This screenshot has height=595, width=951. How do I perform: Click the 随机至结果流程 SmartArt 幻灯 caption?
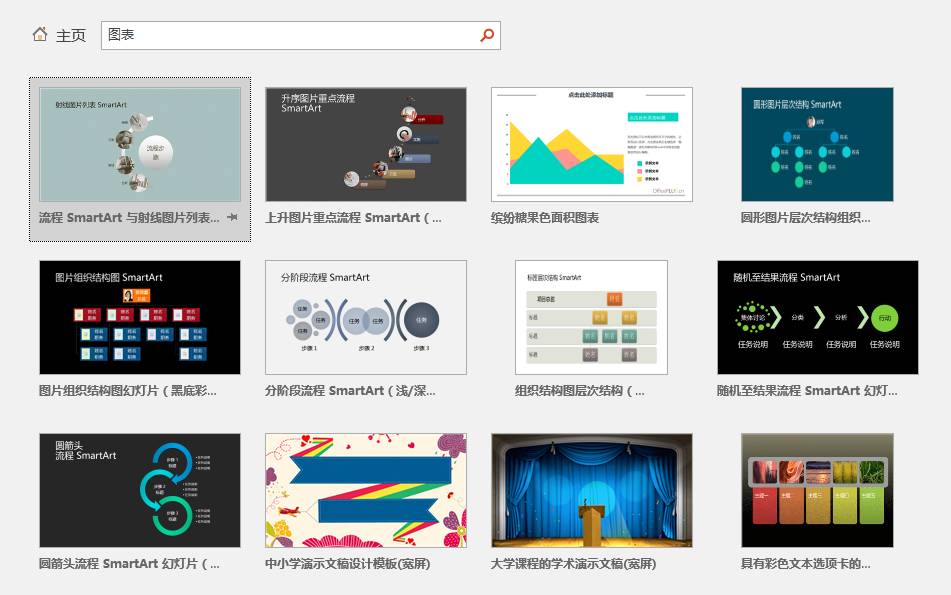(807, 391)
